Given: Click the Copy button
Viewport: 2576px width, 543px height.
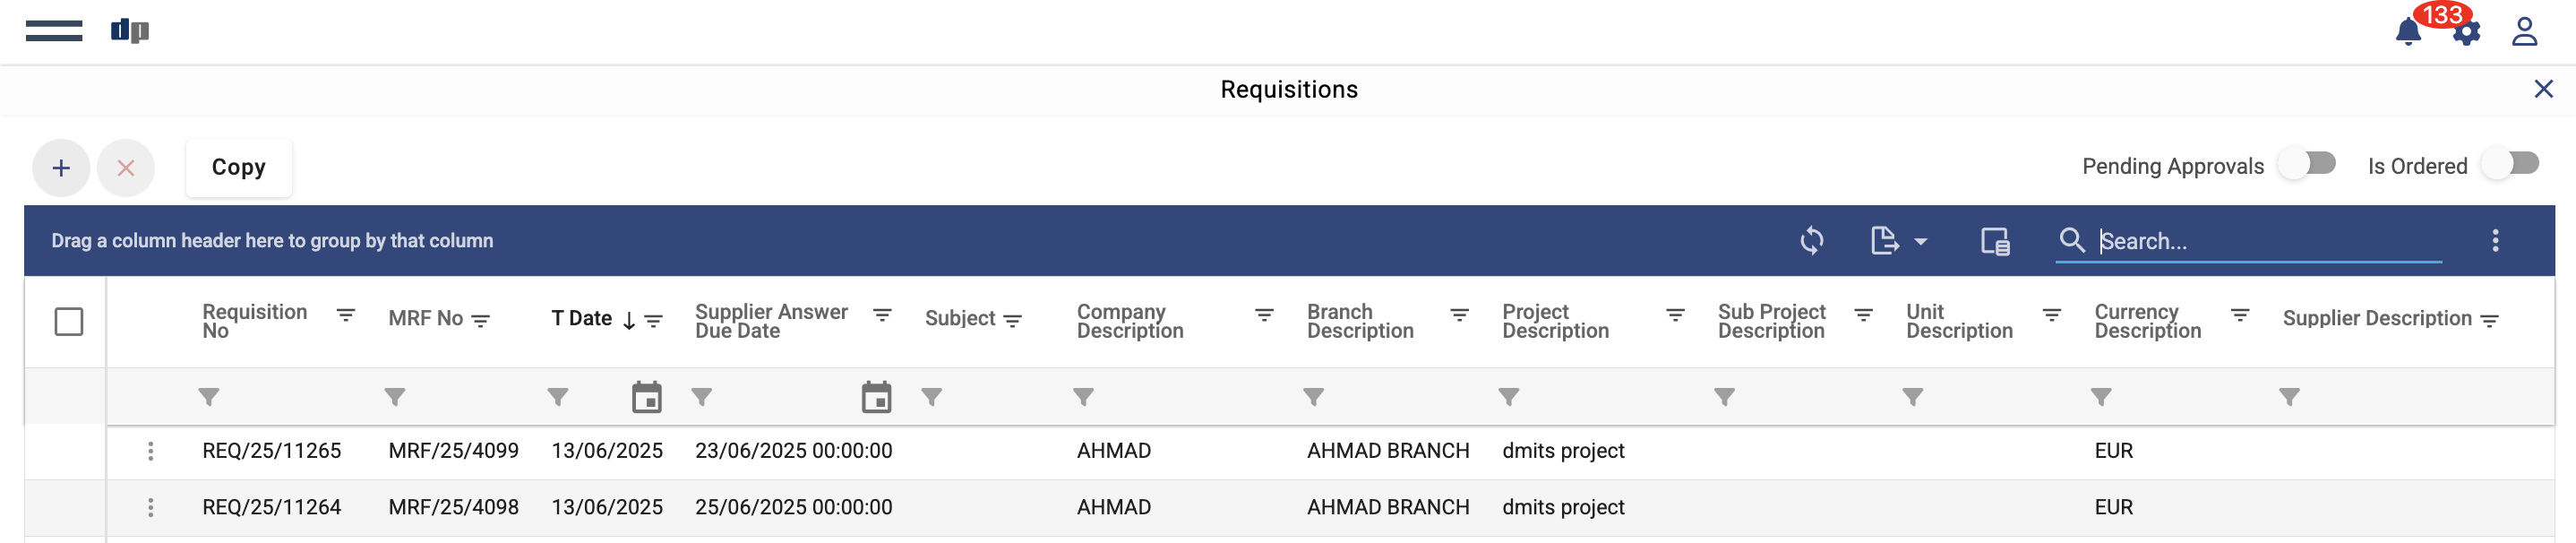Looking at the screenshot, I should [x=239, y=168].
